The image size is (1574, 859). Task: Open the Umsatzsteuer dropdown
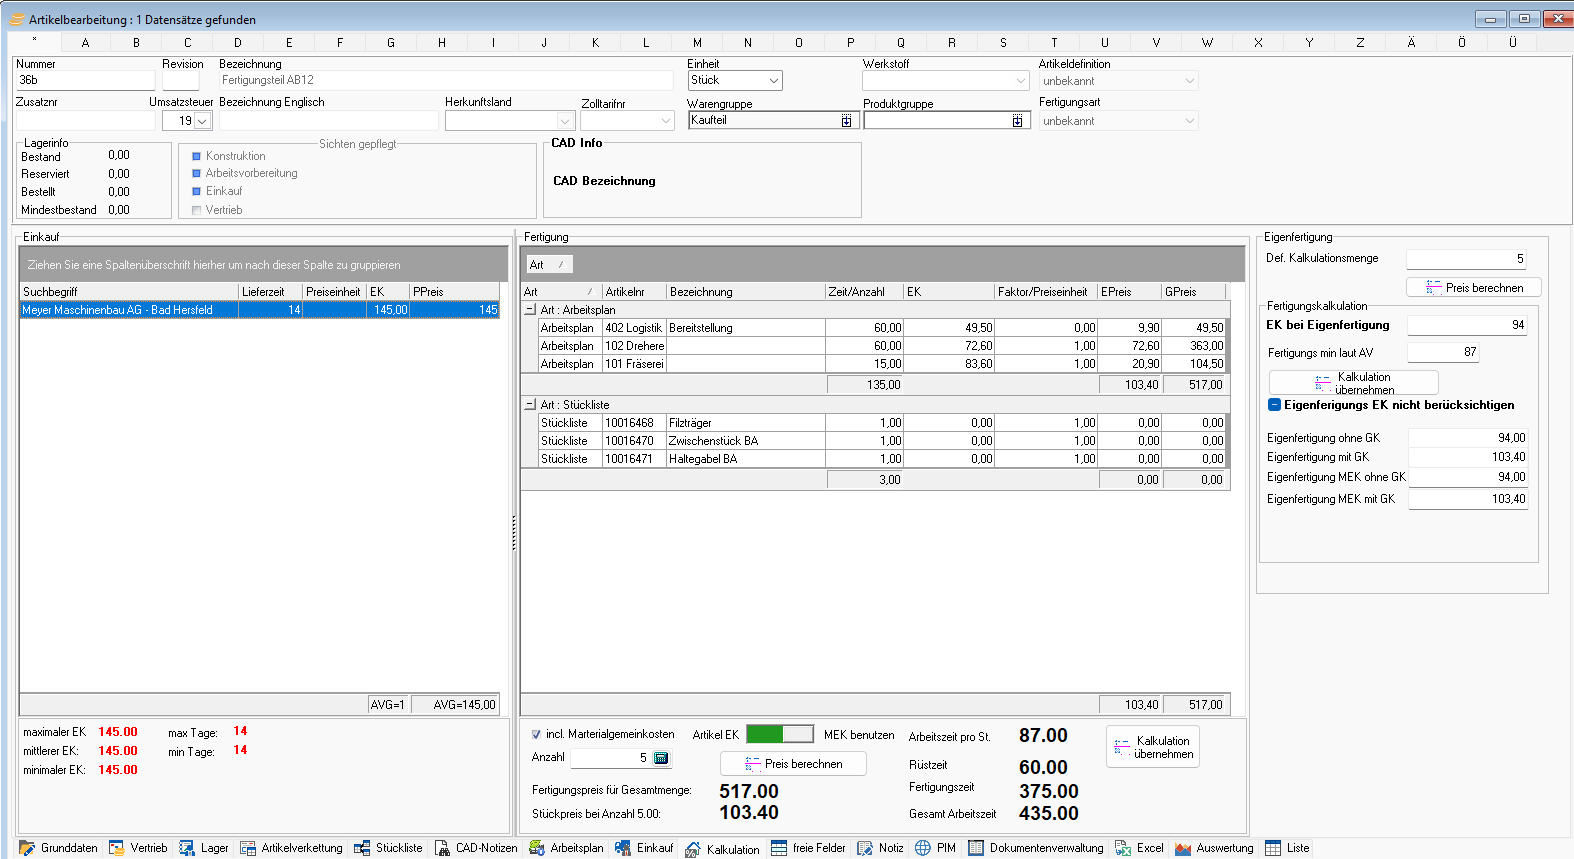(x=202, y=121)
